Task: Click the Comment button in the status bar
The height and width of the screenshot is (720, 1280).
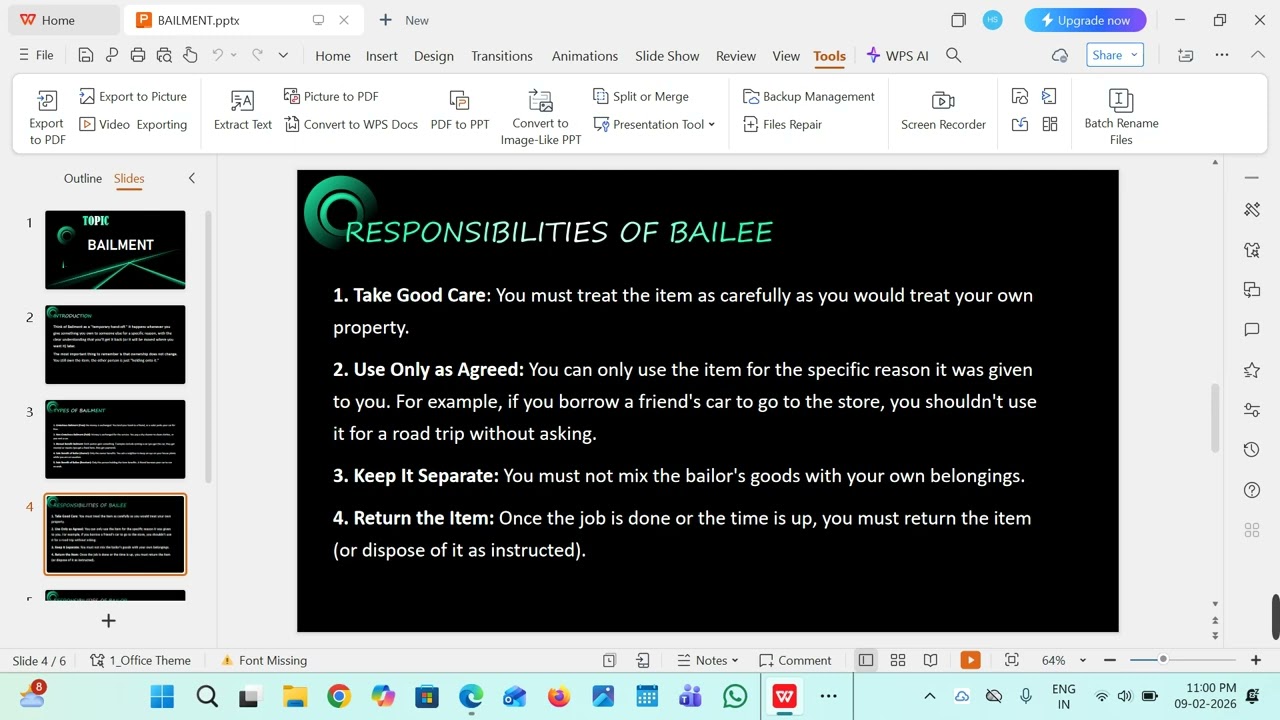Action: 795,660
